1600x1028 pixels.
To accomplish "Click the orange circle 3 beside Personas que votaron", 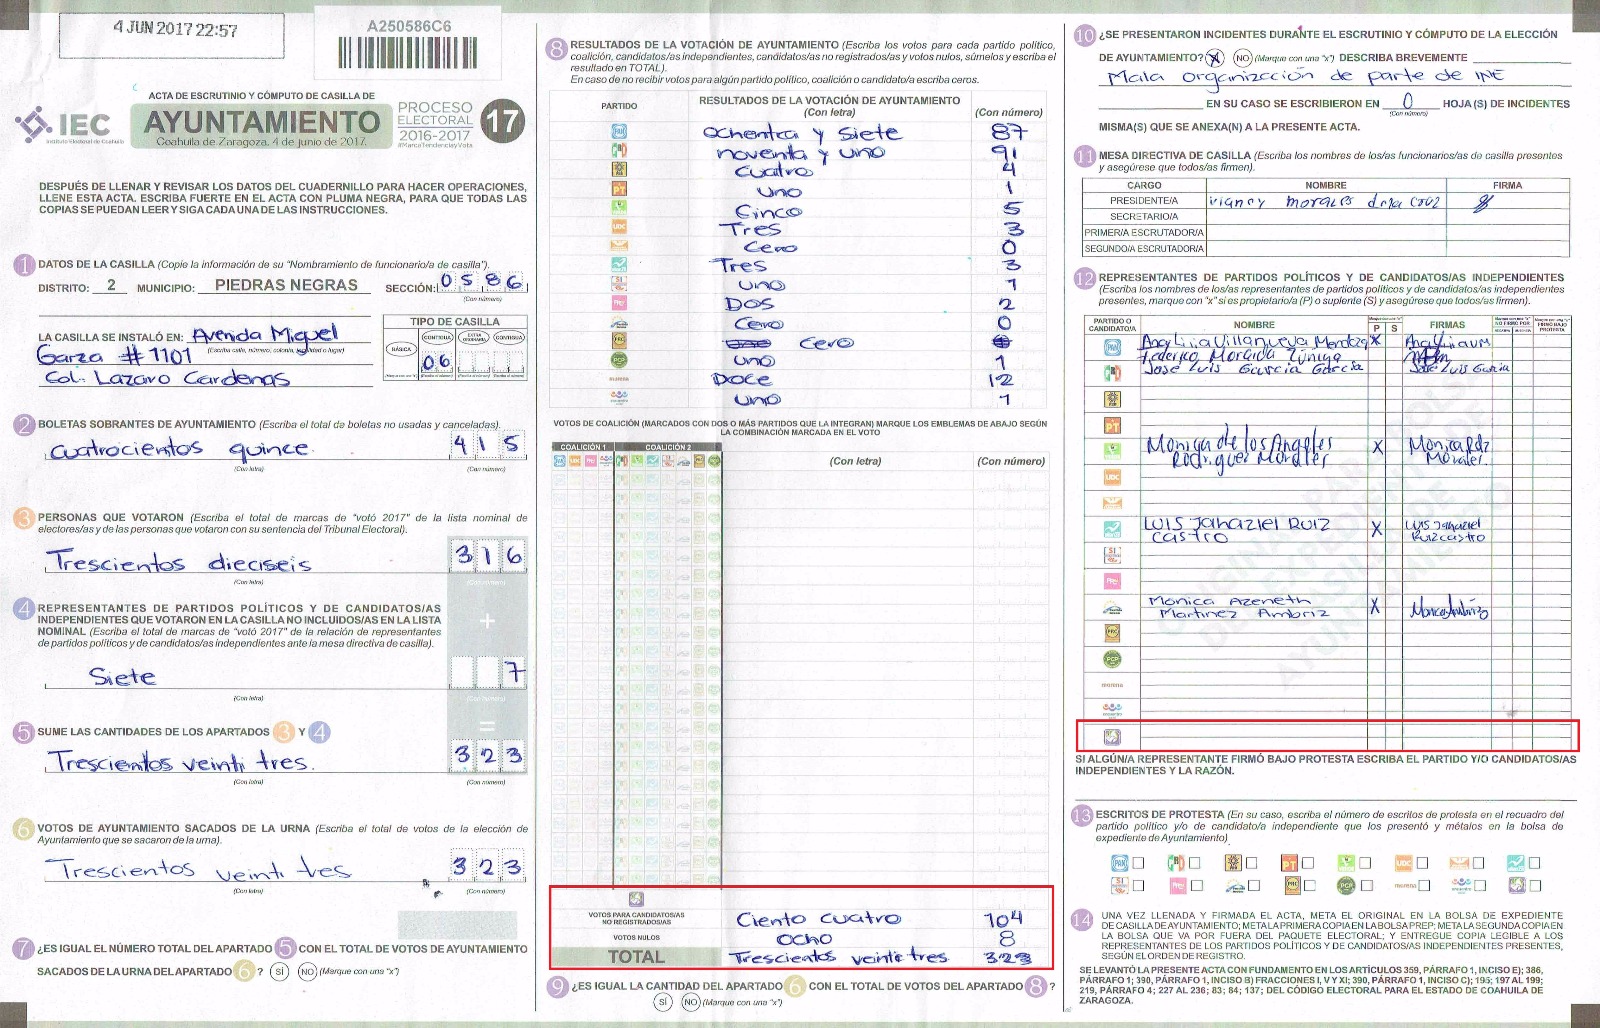I will [x=24, y=518].
